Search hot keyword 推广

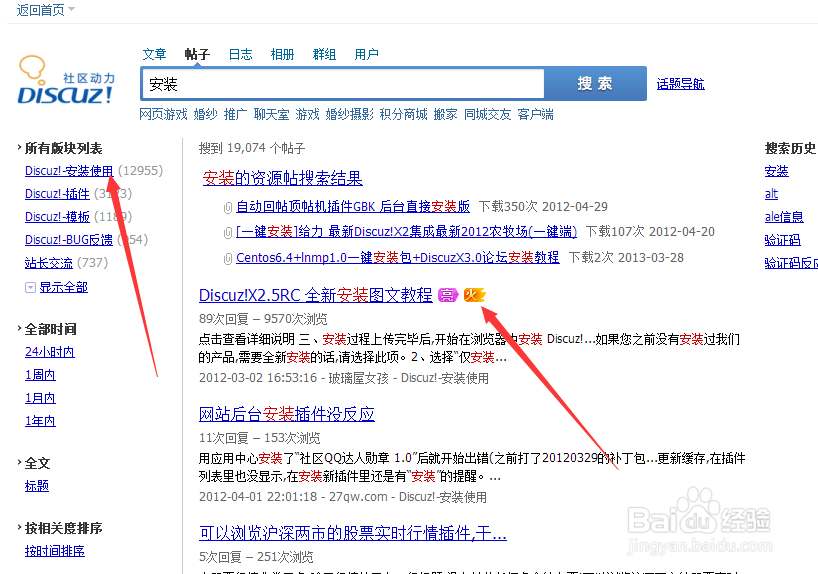[x=235, y=114]
